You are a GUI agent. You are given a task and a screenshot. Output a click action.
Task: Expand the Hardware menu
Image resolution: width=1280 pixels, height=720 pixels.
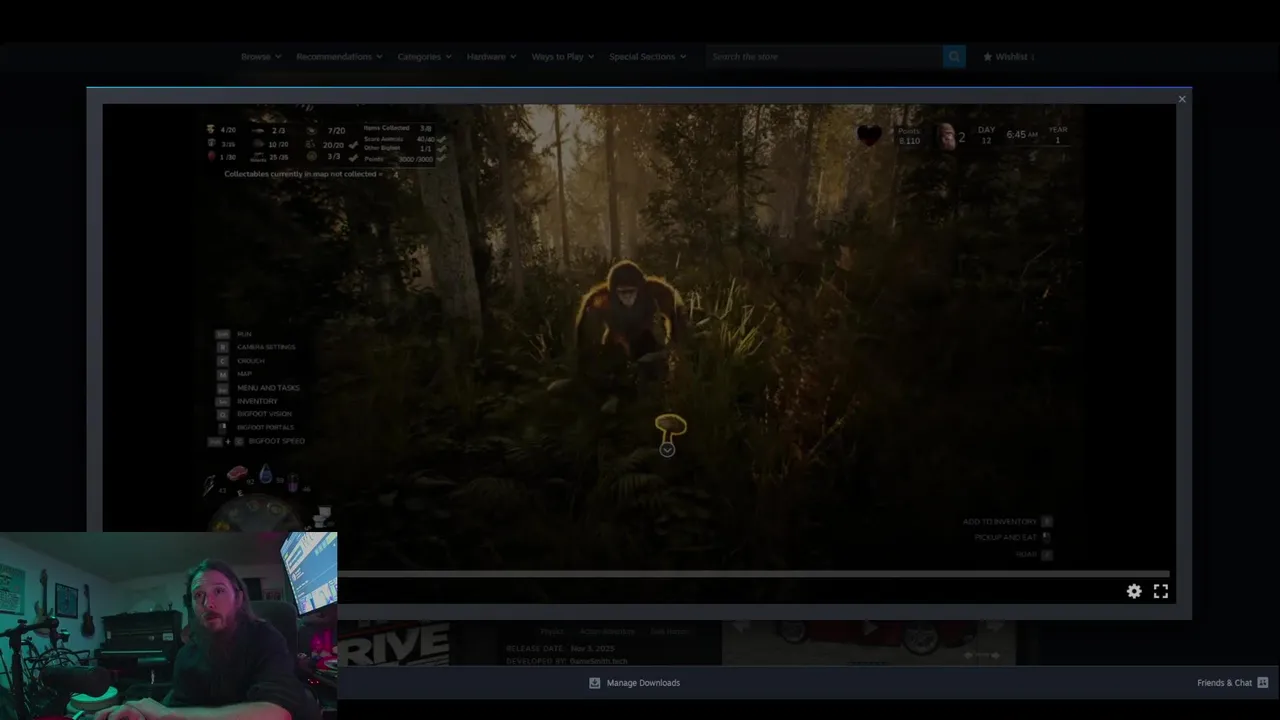click(491, 57)
